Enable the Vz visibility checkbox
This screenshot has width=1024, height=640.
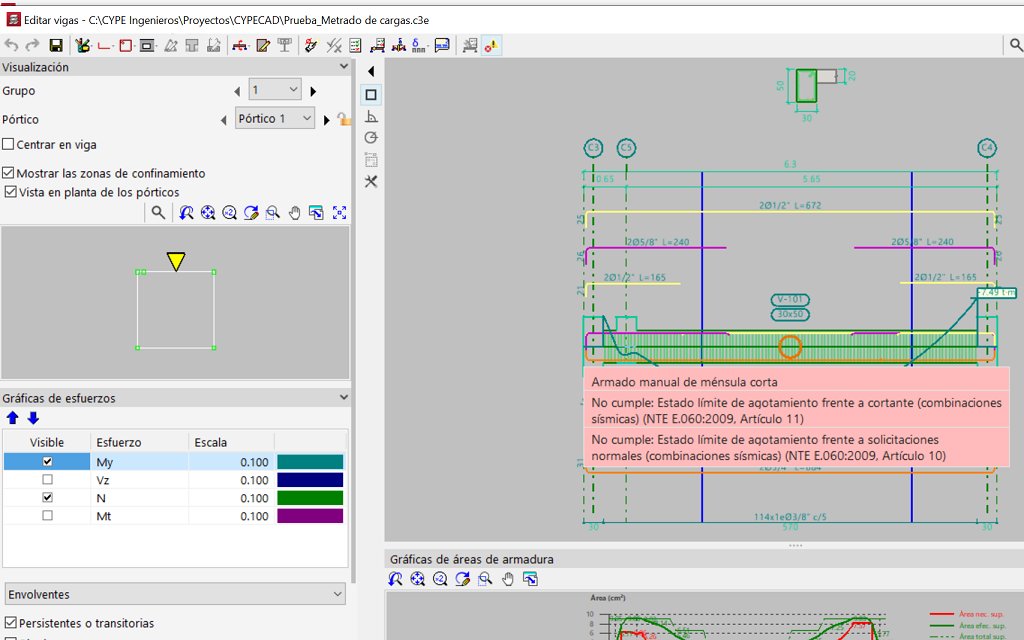[x=47, y=479]
